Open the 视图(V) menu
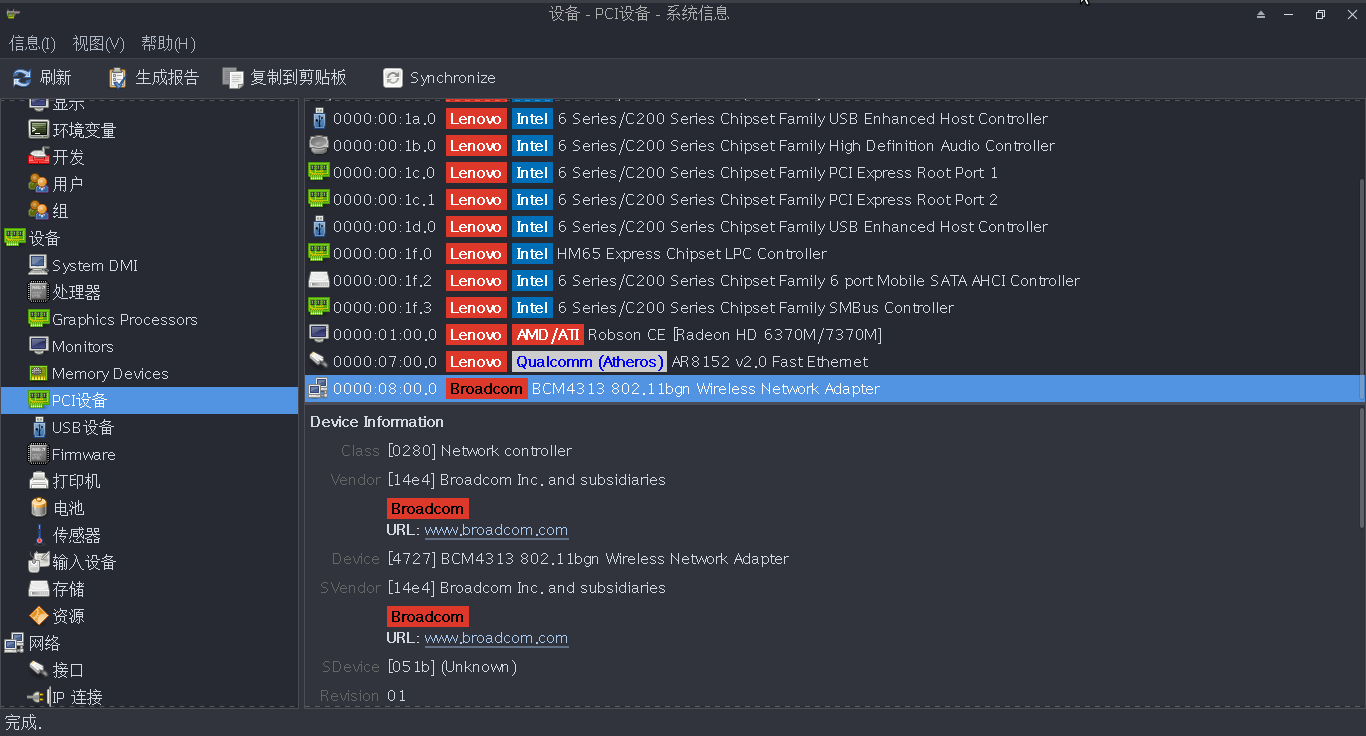 coord(98,43)
